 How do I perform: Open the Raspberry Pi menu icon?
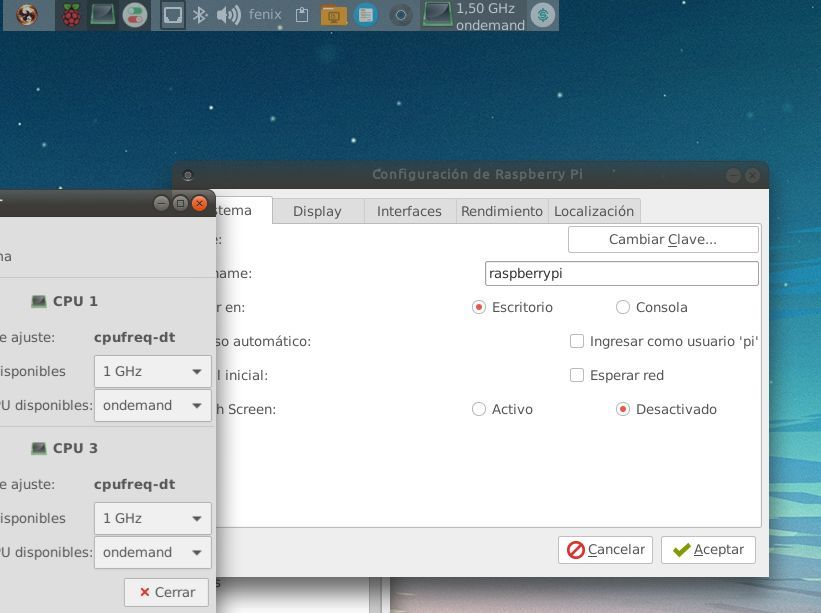click(x=71, y=15)
